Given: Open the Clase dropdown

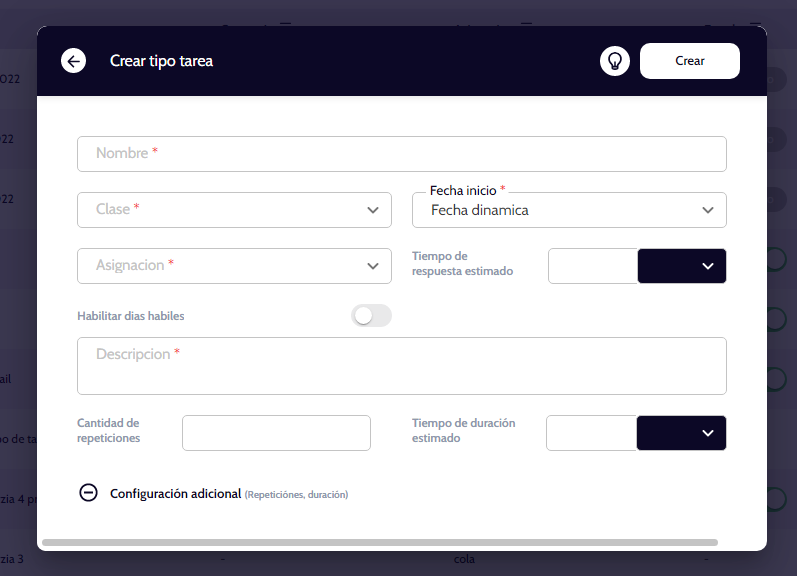Looking at the screenshot, I should click(x=234, y=210).
